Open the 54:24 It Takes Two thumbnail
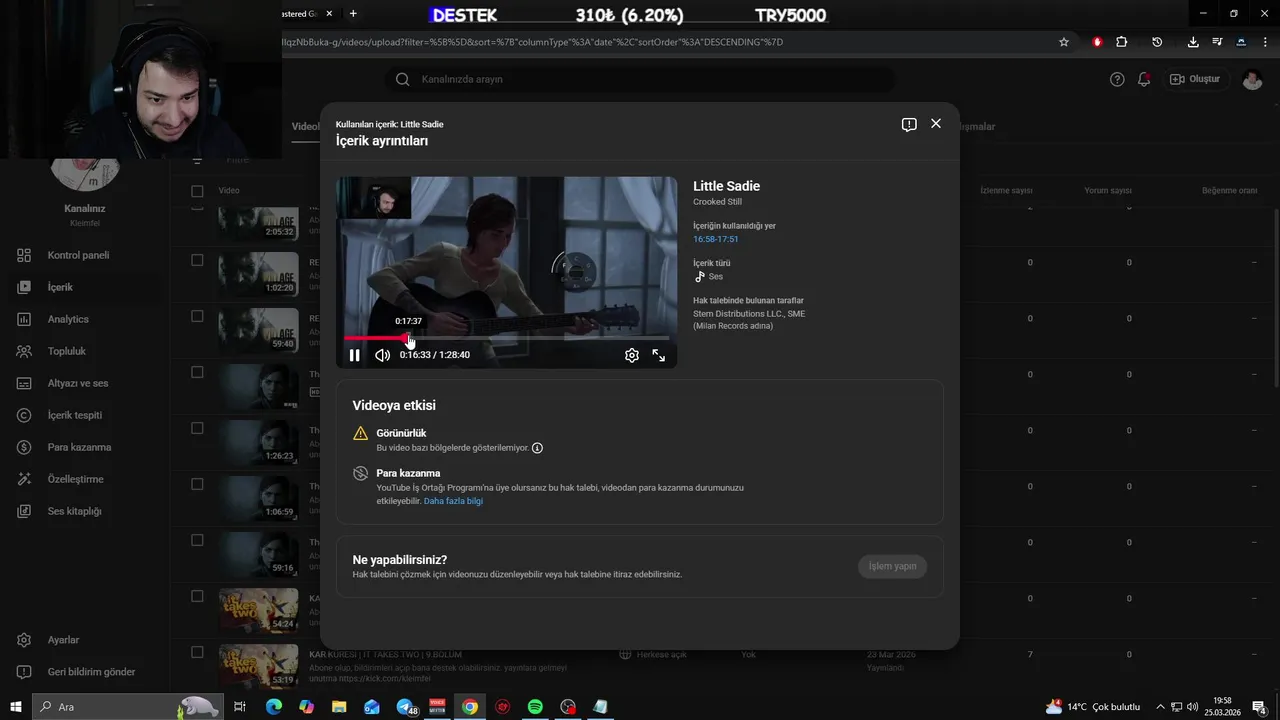The height and width of the screenshot is (720, 1280). pos(258,611)
